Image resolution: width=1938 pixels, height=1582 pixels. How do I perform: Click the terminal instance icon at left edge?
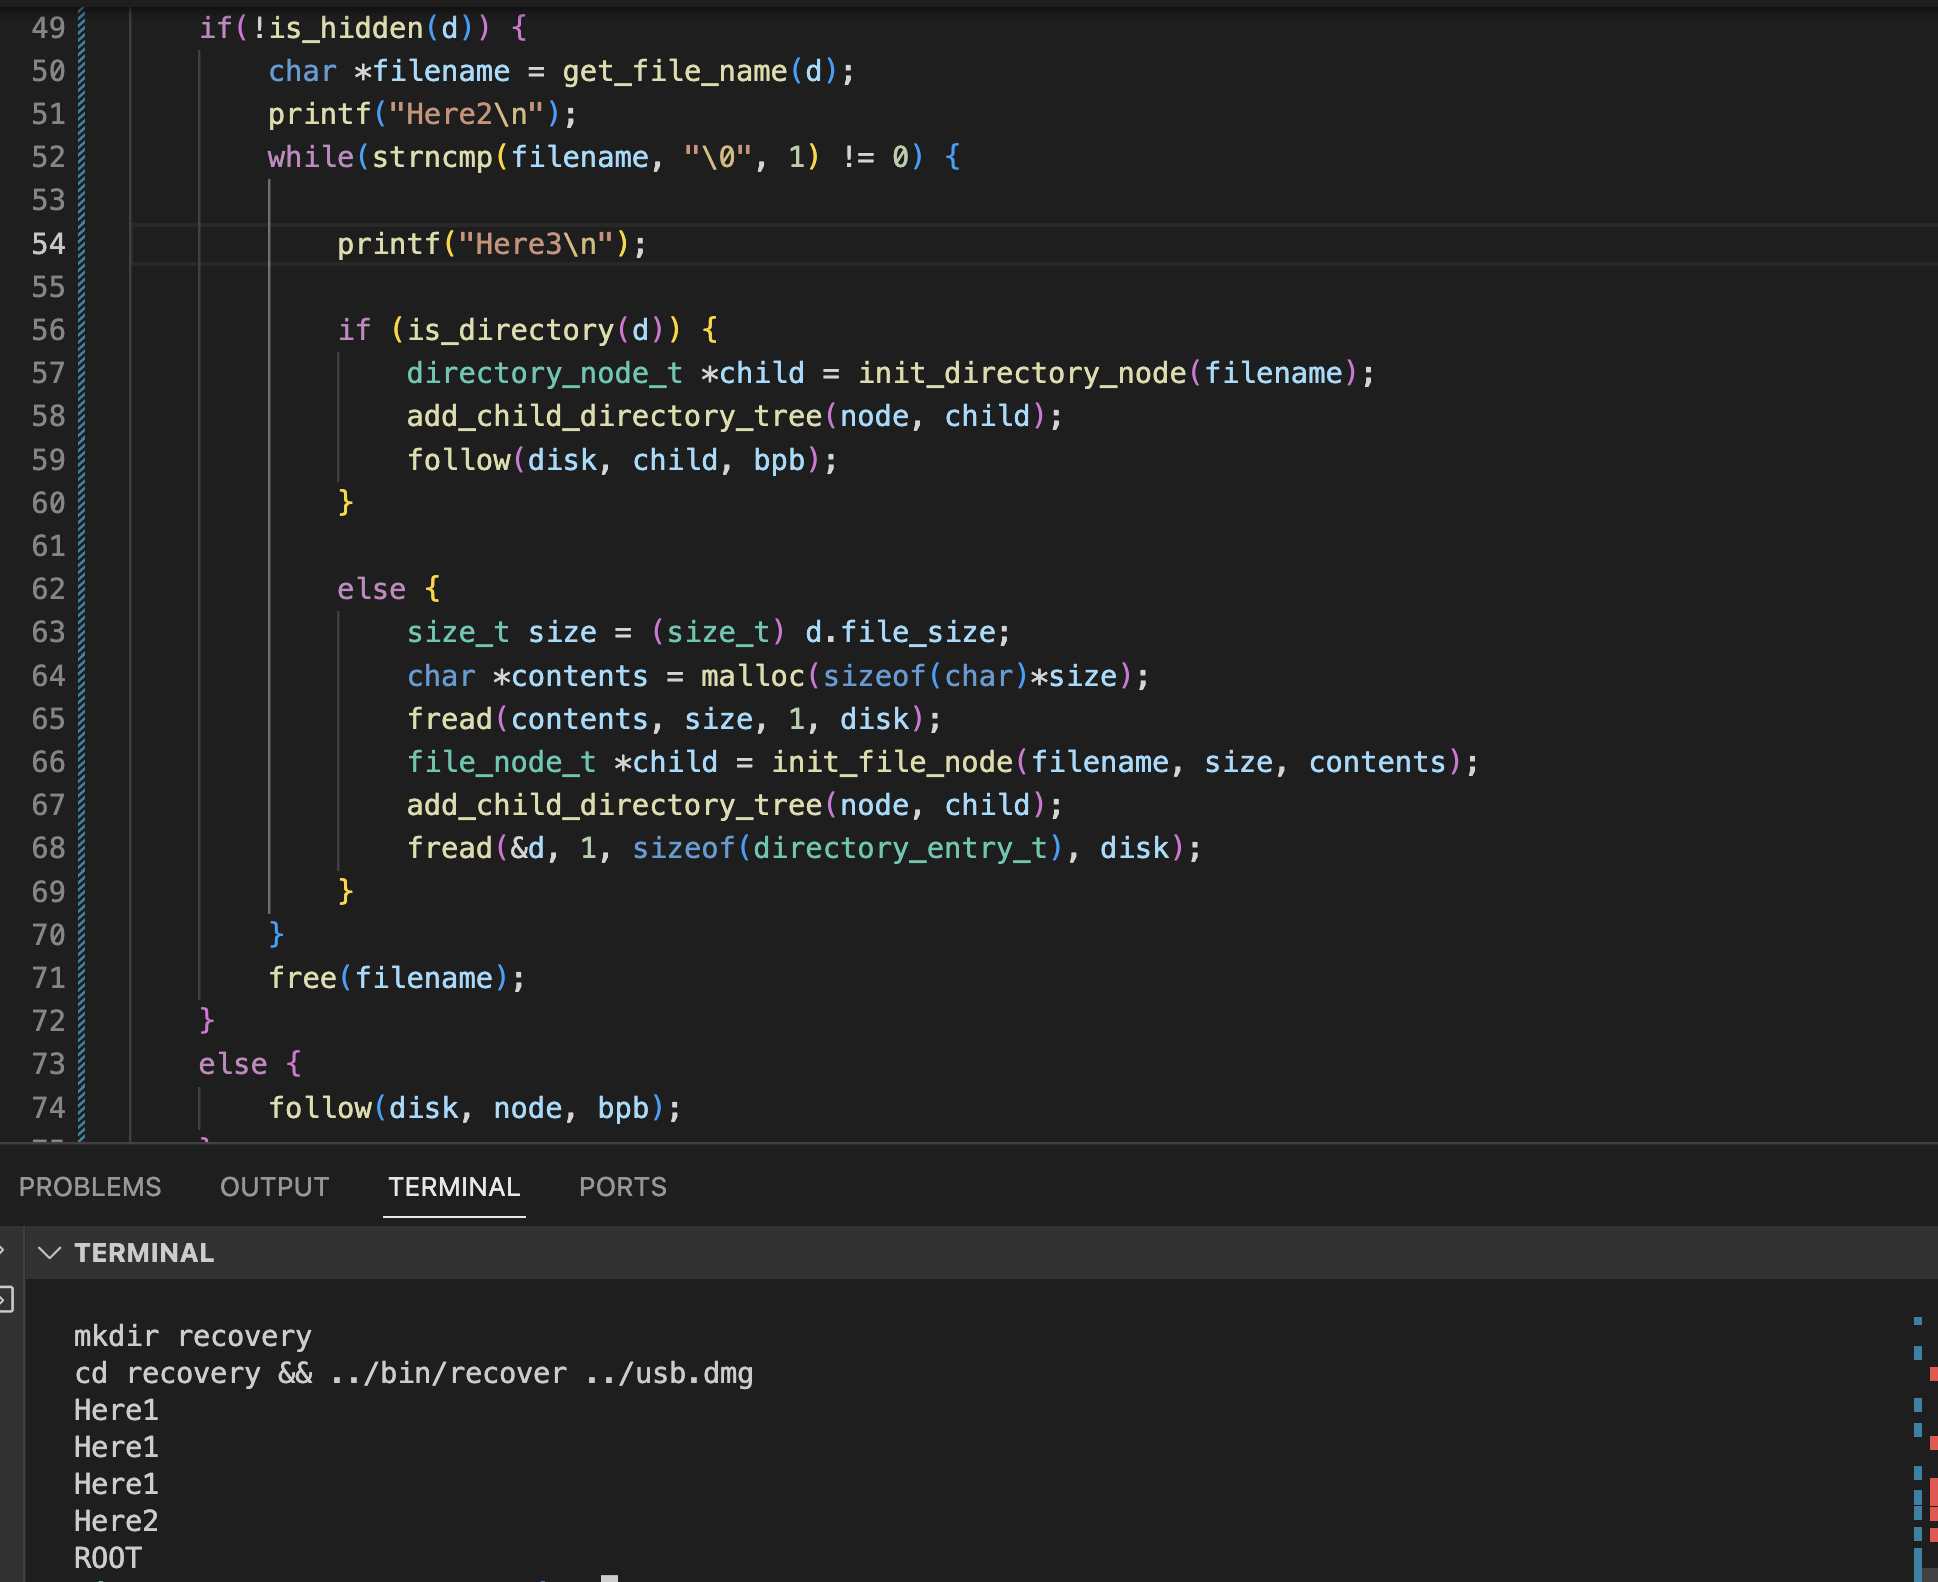5,1299
